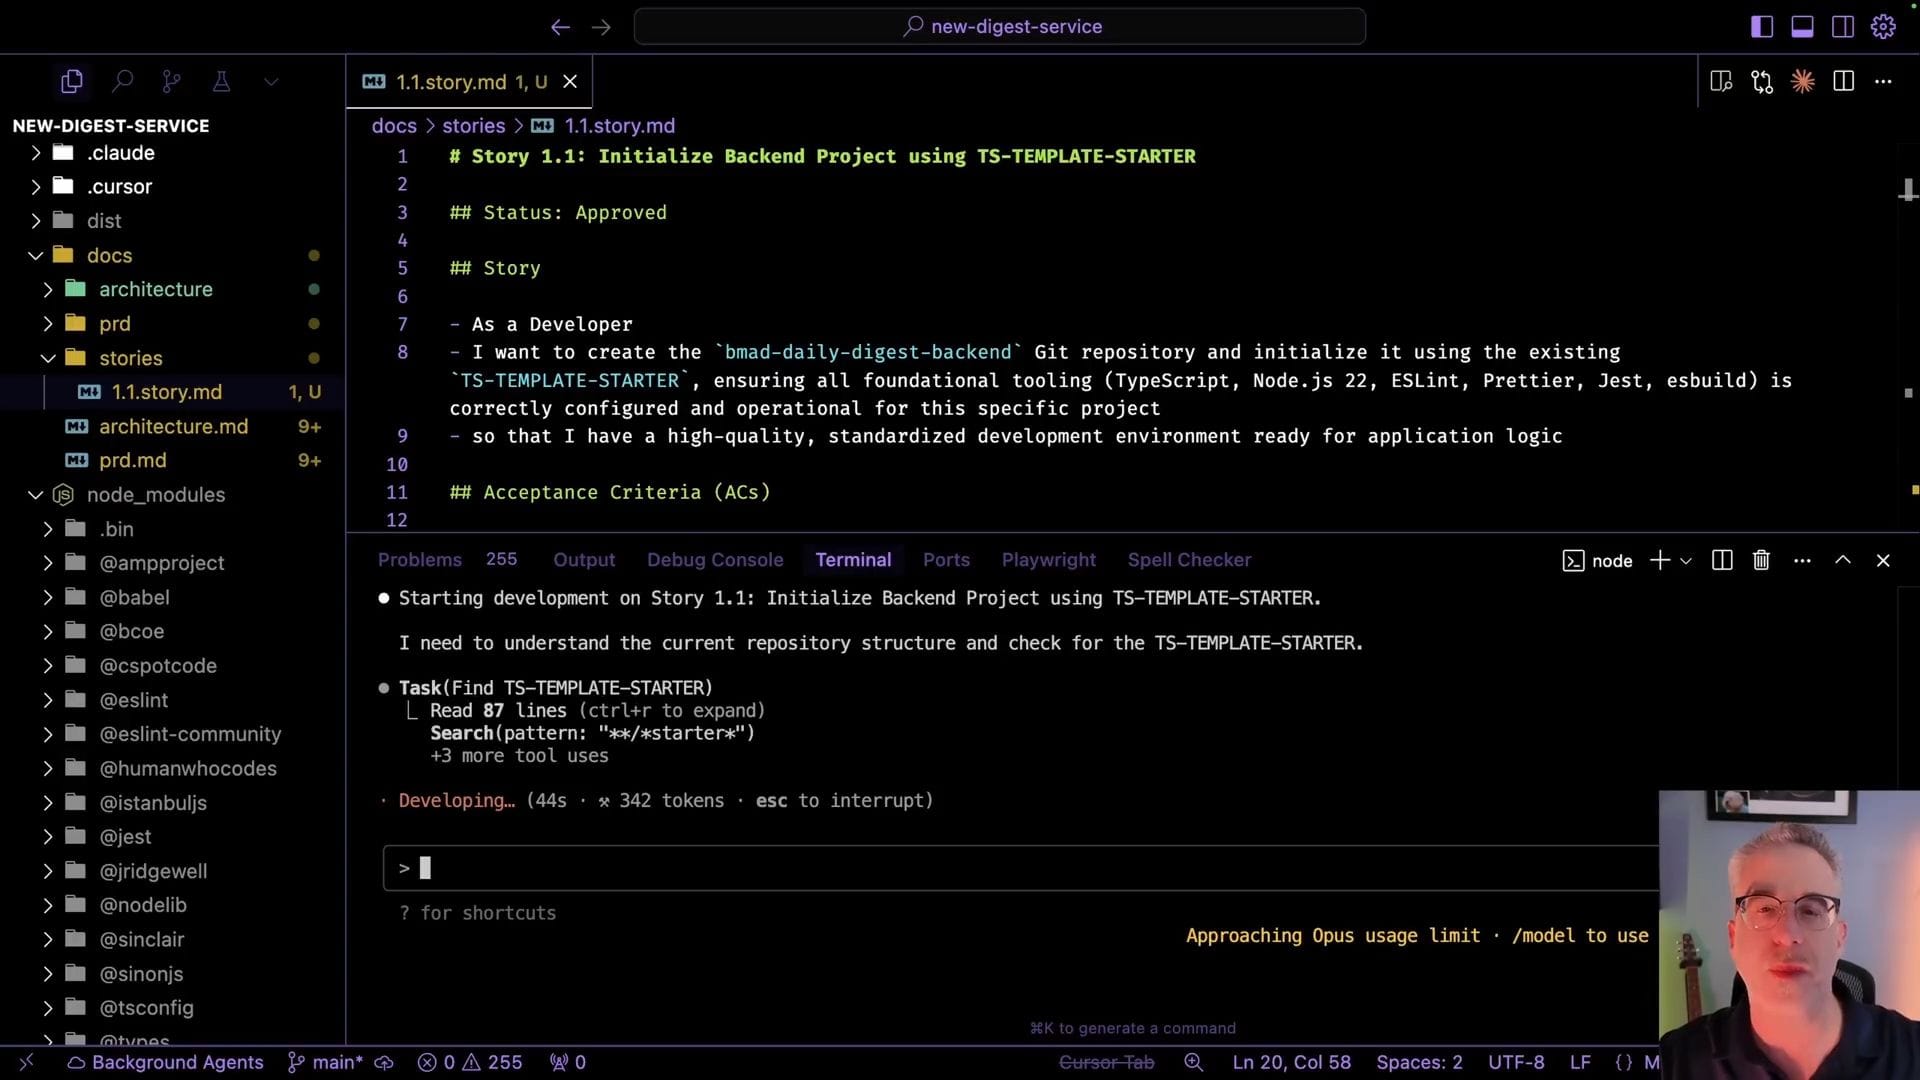
Task: Open the Search view in sidebar
Action: coord(122,81)
